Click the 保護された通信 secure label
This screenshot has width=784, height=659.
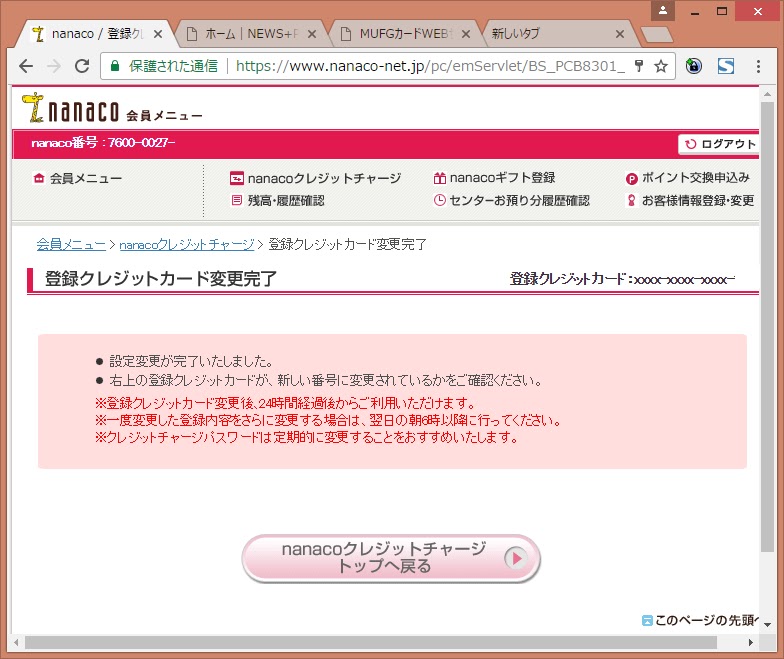point(174,66)
